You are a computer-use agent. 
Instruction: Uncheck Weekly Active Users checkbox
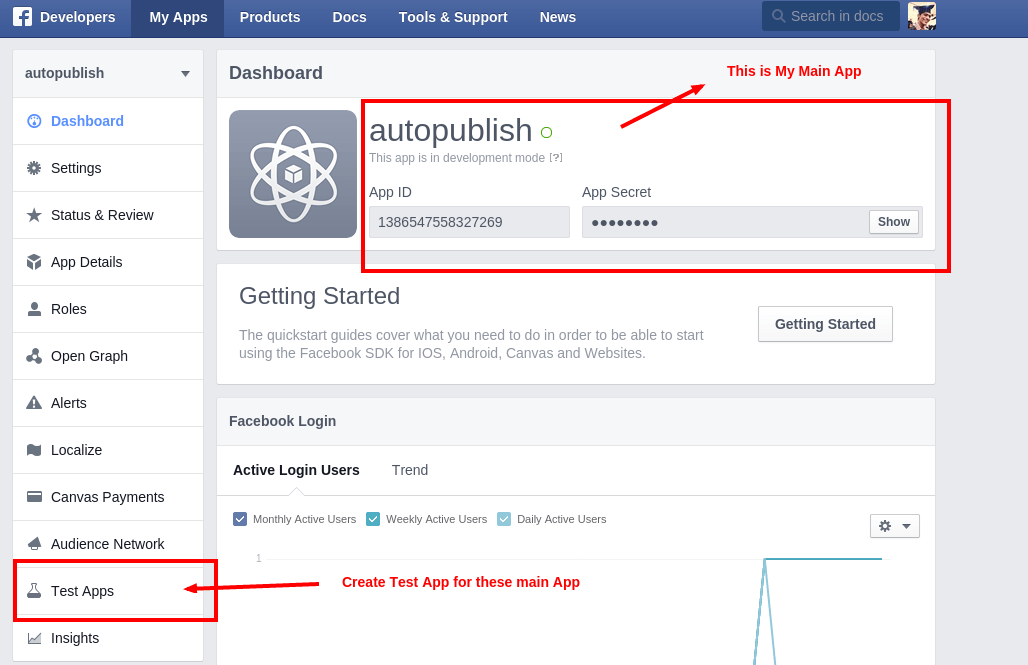coord(373,519)
